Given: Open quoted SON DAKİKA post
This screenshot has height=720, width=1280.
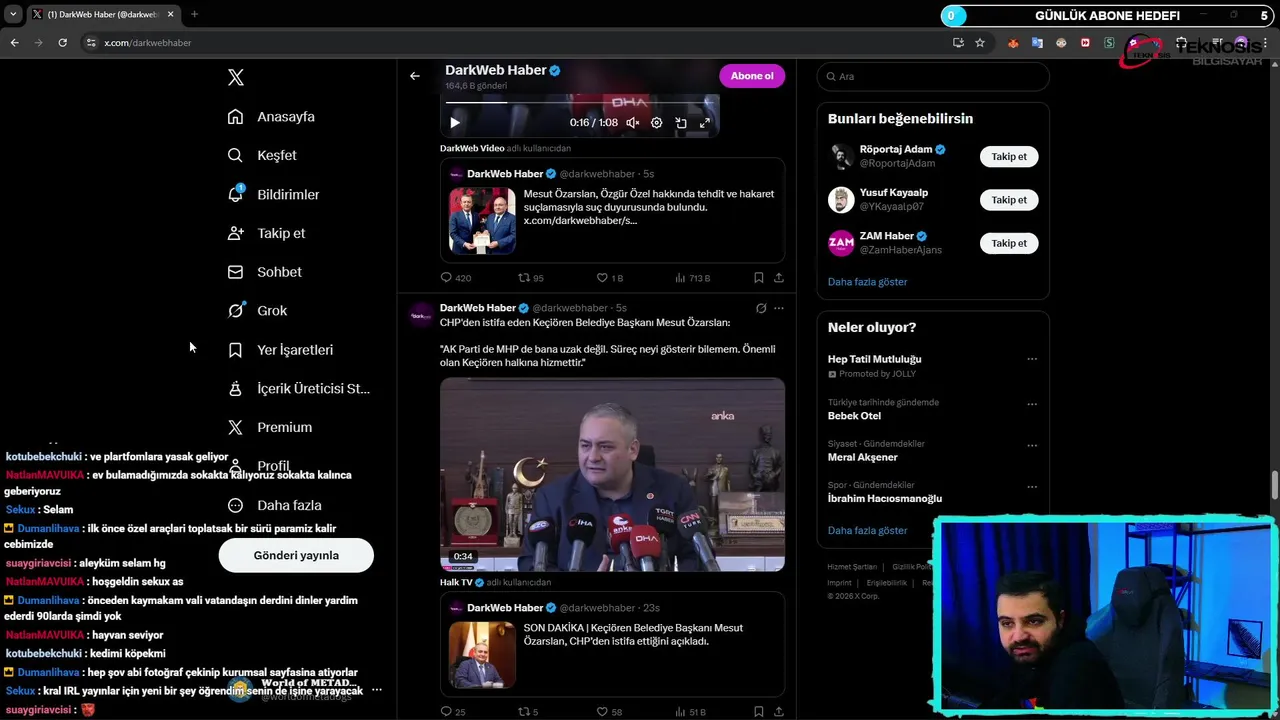Looking at the screenshot, I should pos(612,644).
